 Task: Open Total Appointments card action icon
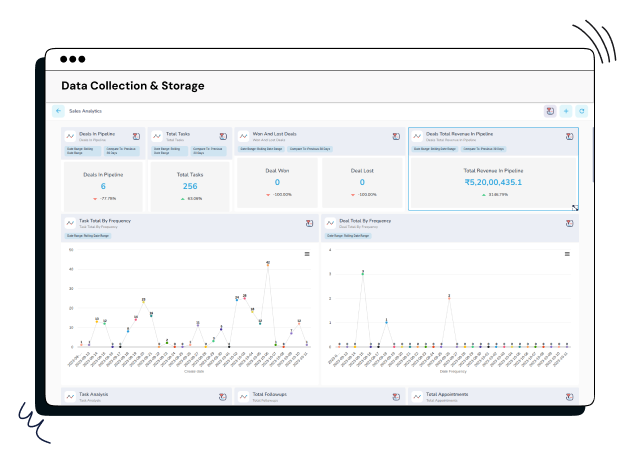569,397
